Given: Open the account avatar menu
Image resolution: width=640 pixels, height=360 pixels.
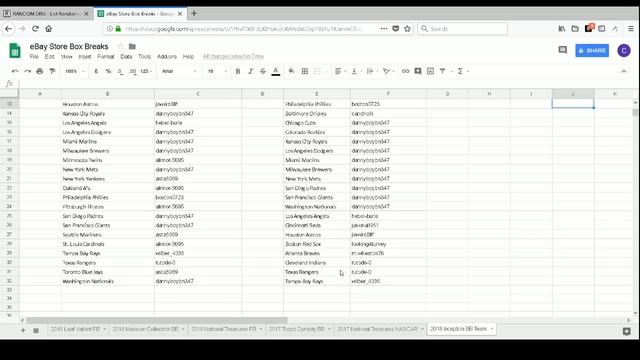Looking at the screenshot, I should [x=624, y=51].
